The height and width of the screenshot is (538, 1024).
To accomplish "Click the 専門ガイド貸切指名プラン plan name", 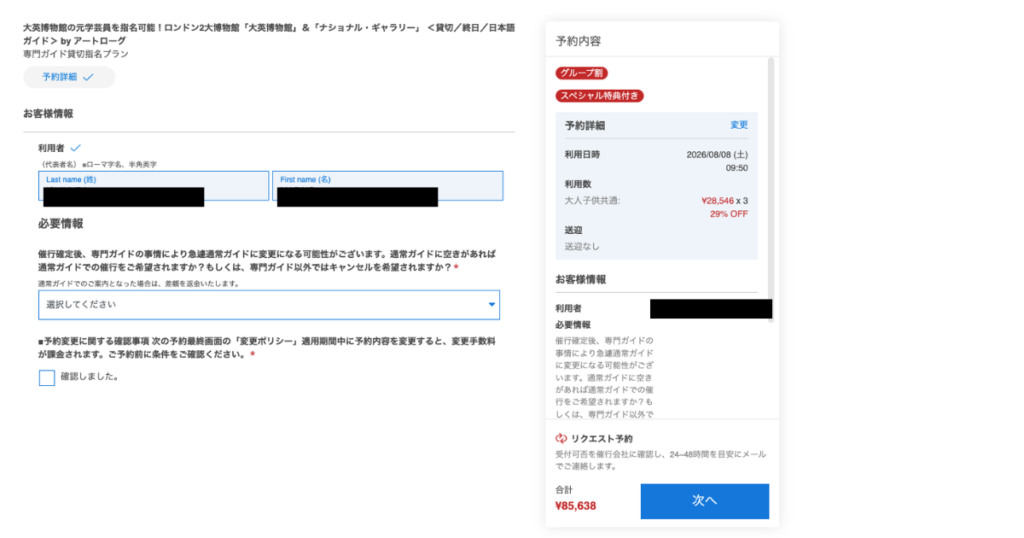I will [76, 54].
